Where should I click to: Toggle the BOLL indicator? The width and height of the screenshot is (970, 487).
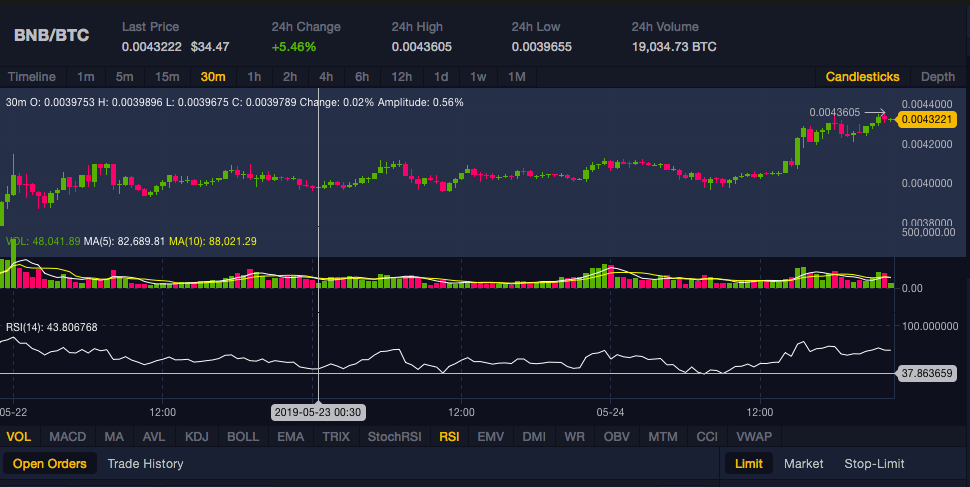coord(243,436)
